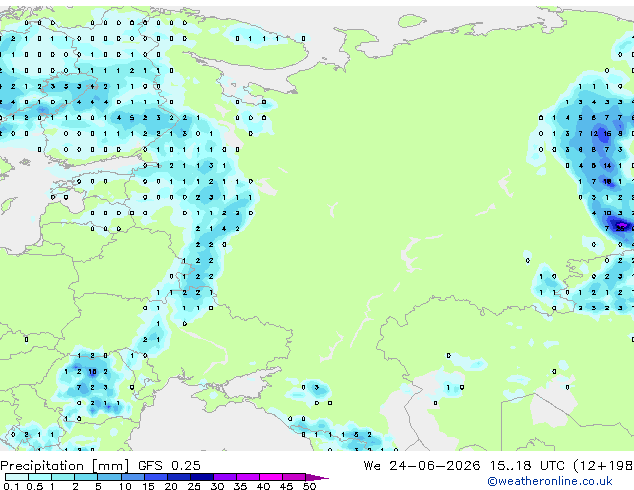This screenshot has height=490, width=634.
Task: Select the 2–5 mm legend swatch
Action: [86, 477]
